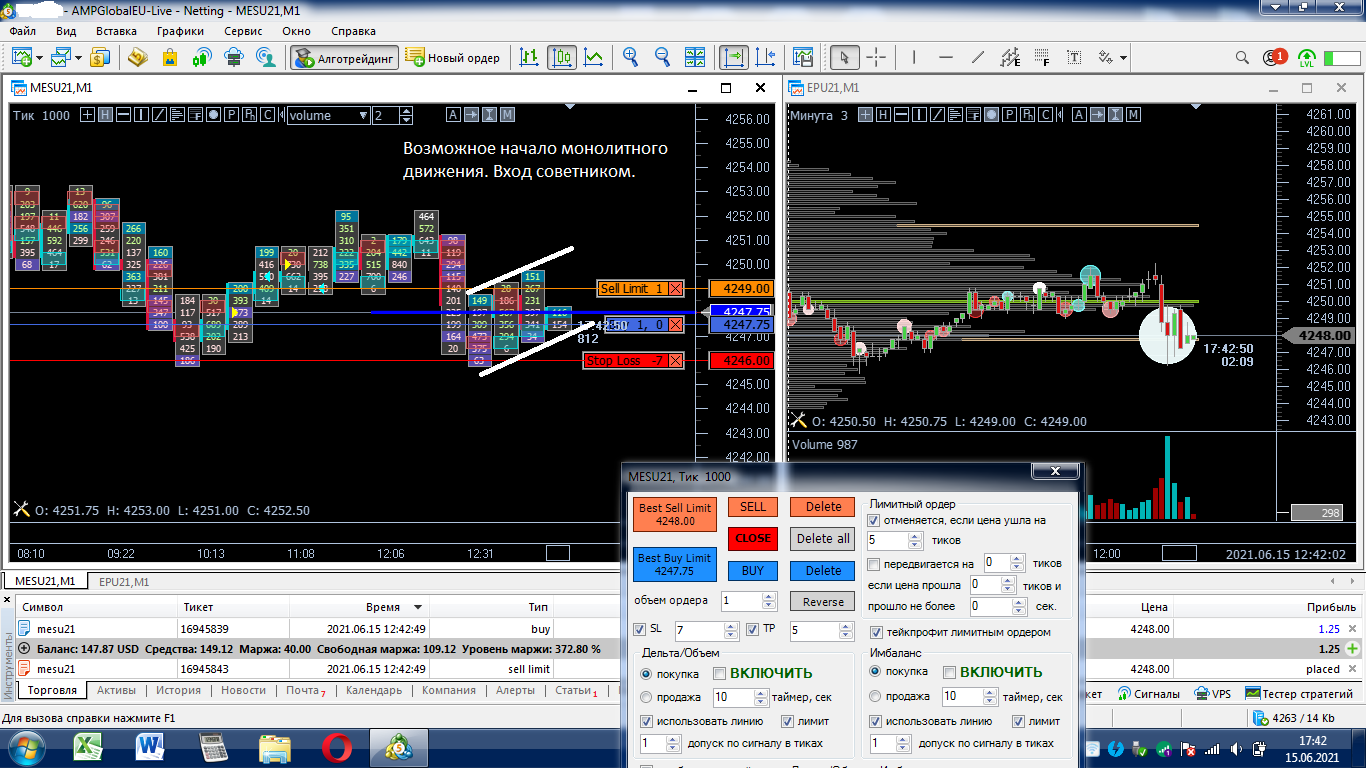Click the red CLOSE button
The width and height of the screenshot is (1366, 768).
(x=753, y=538)
